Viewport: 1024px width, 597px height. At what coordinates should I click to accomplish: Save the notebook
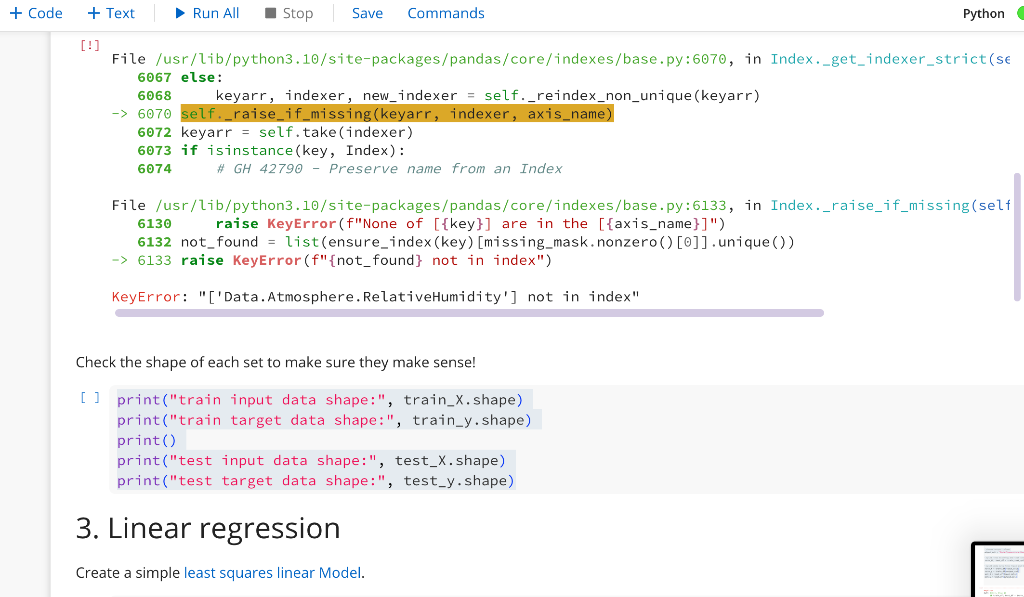click(367, 13)
